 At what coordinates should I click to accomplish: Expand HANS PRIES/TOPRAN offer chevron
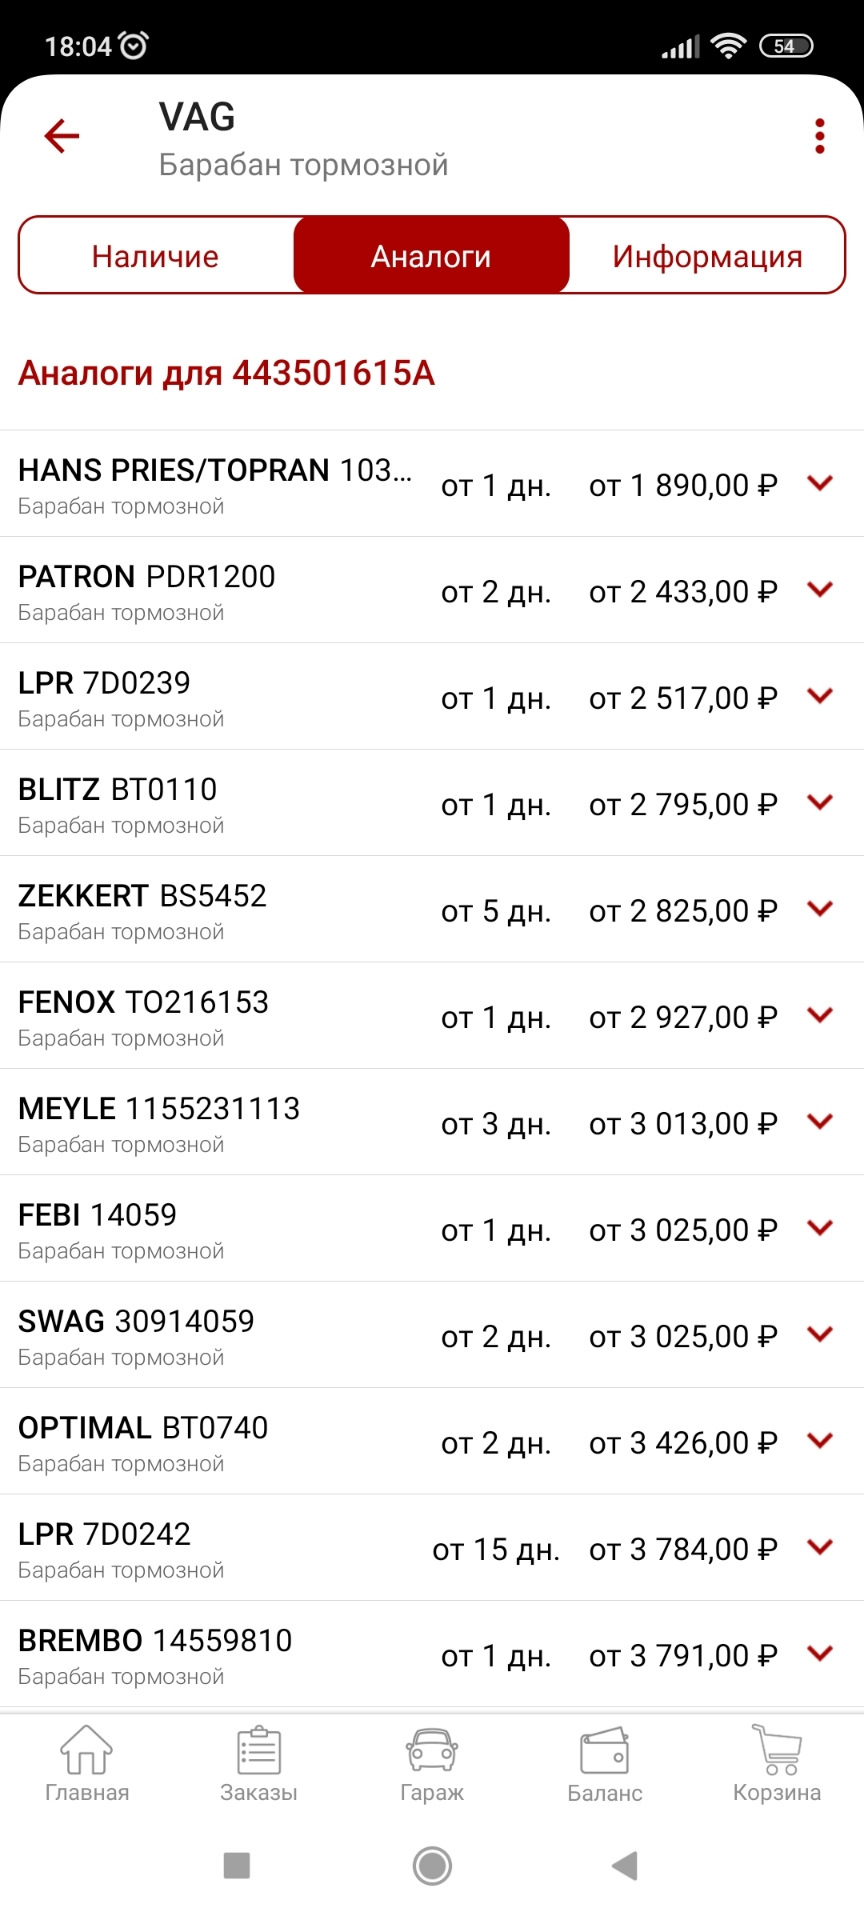(820, 484)
